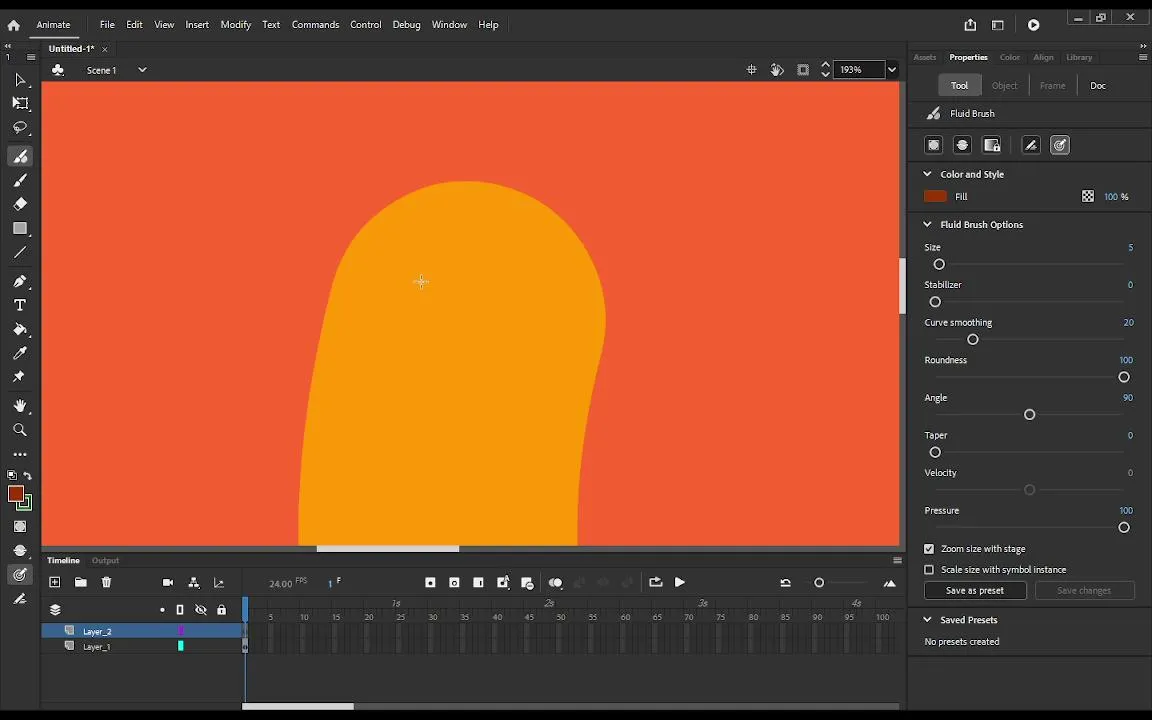Select the Free Transform tool

[21, 104]
